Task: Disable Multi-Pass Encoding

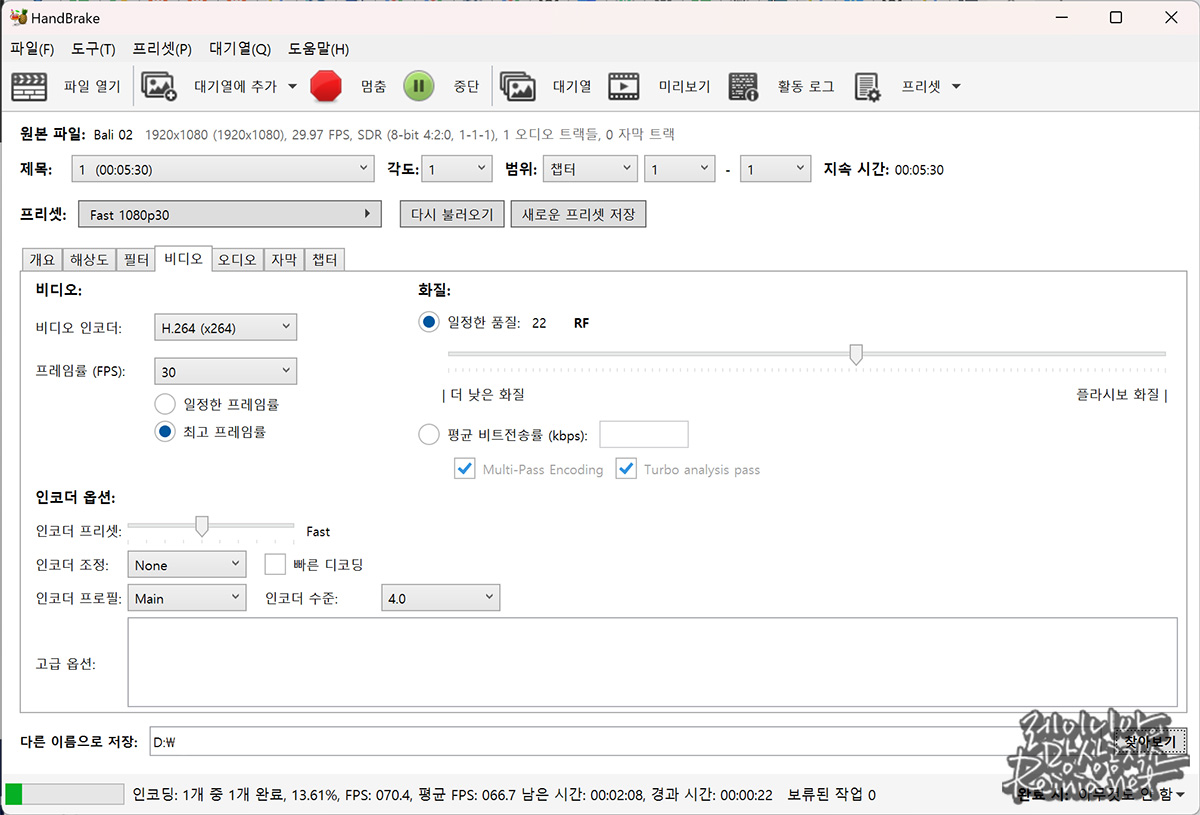Action: coord(464,468)
